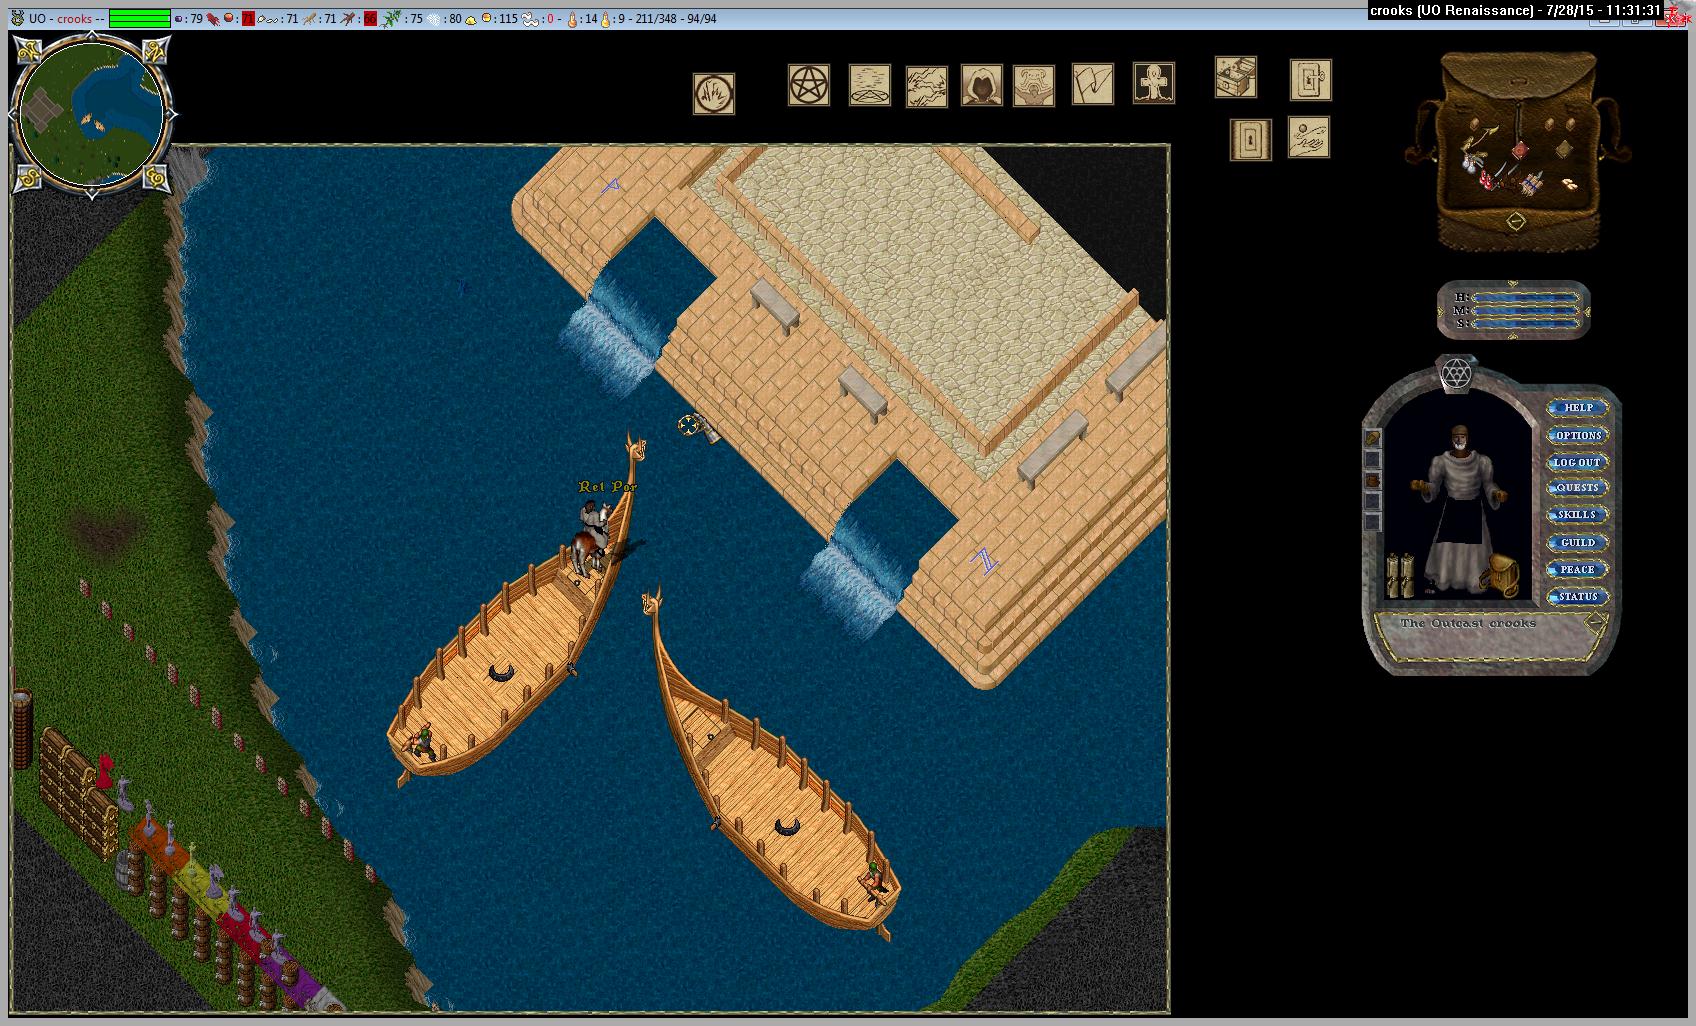Target the mounted player labeled Rel Por

(593, 537)
